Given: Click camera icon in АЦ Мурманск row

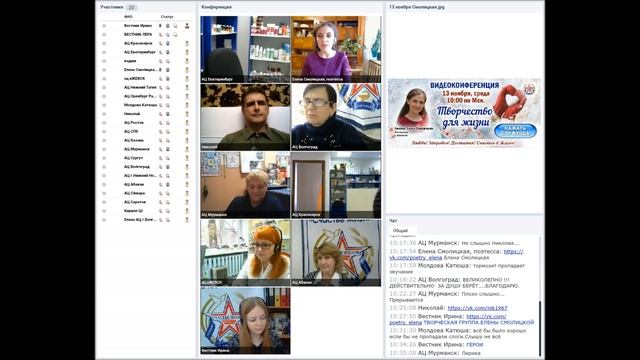Looking at the screenshot, I should pos(168,149).
